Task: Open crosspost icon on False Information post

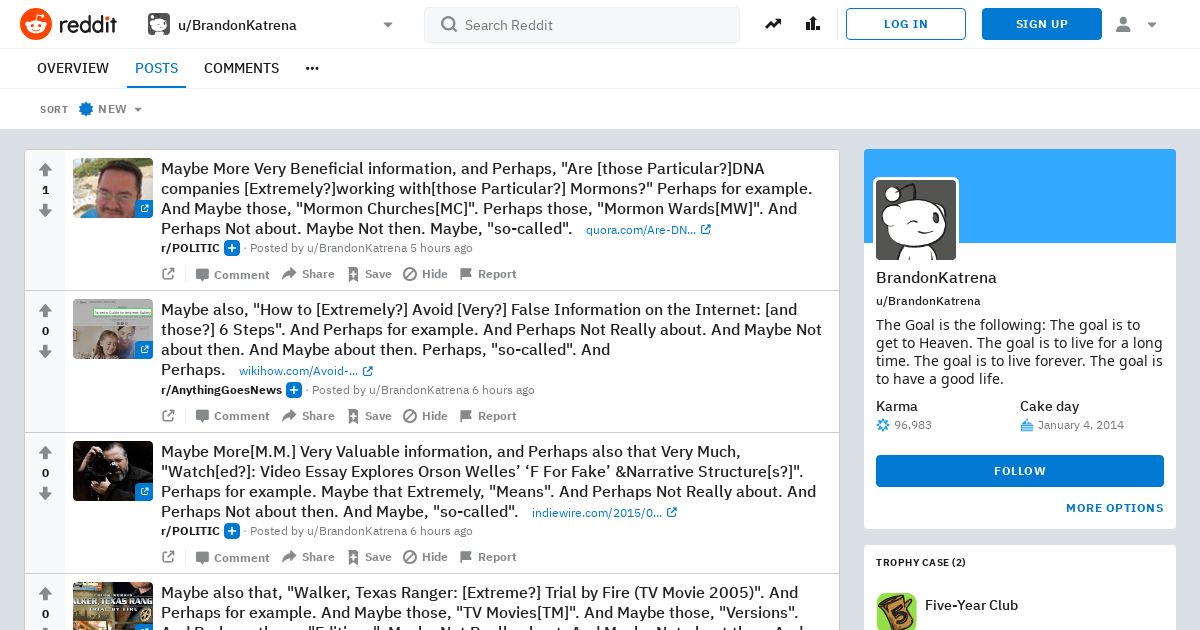Action: click(168, 416)
